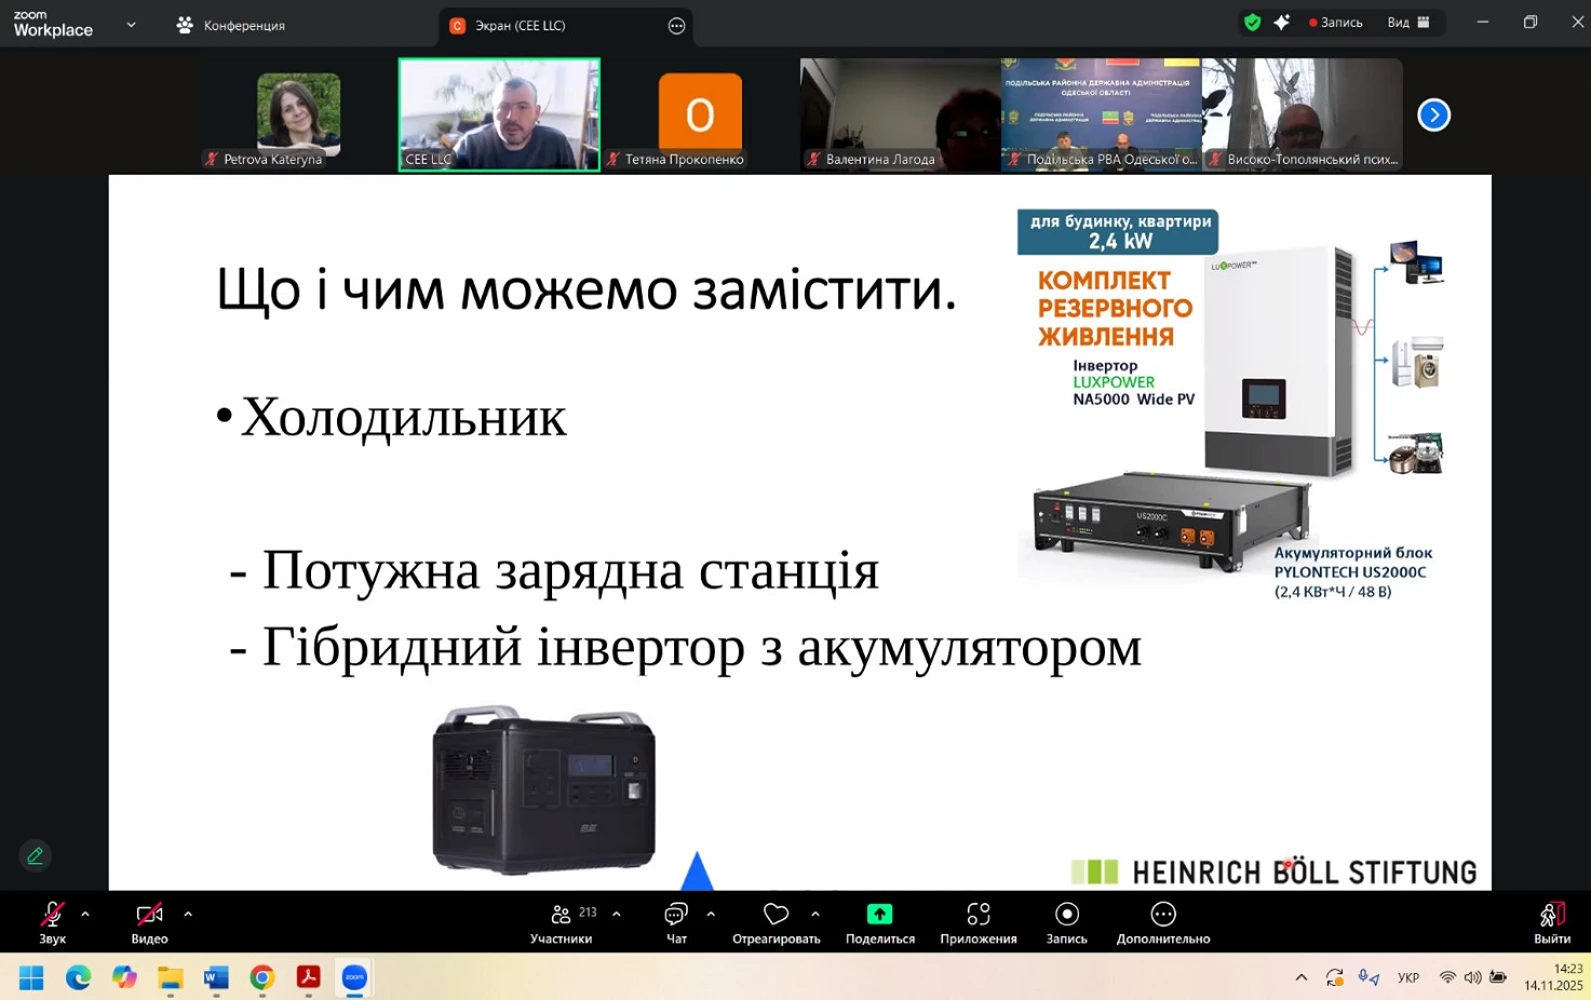This screenshot has height=1000, width=1591.
Task: Click the Отреагировать heart icon
Action: tap(776, 915)
